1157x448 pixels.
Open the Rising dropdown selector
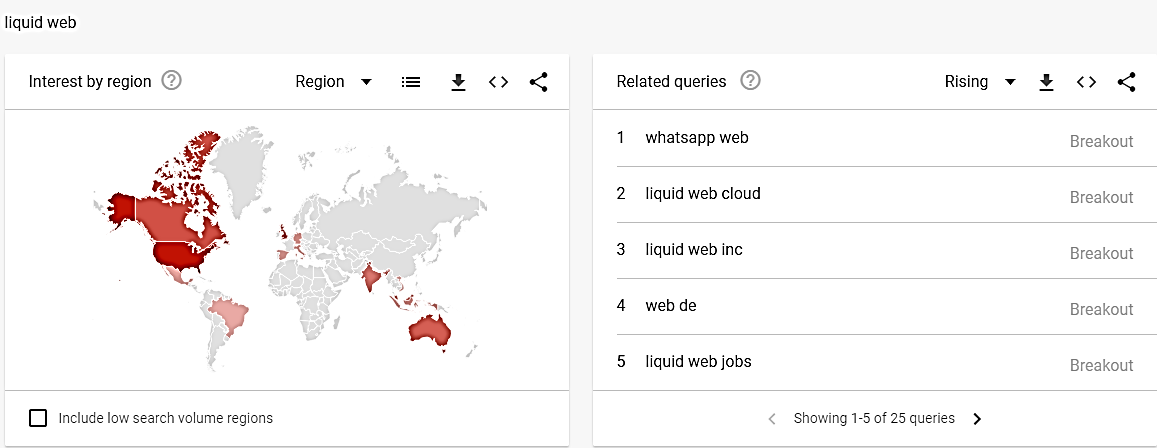pyautogui.click(x=979, y=82)
